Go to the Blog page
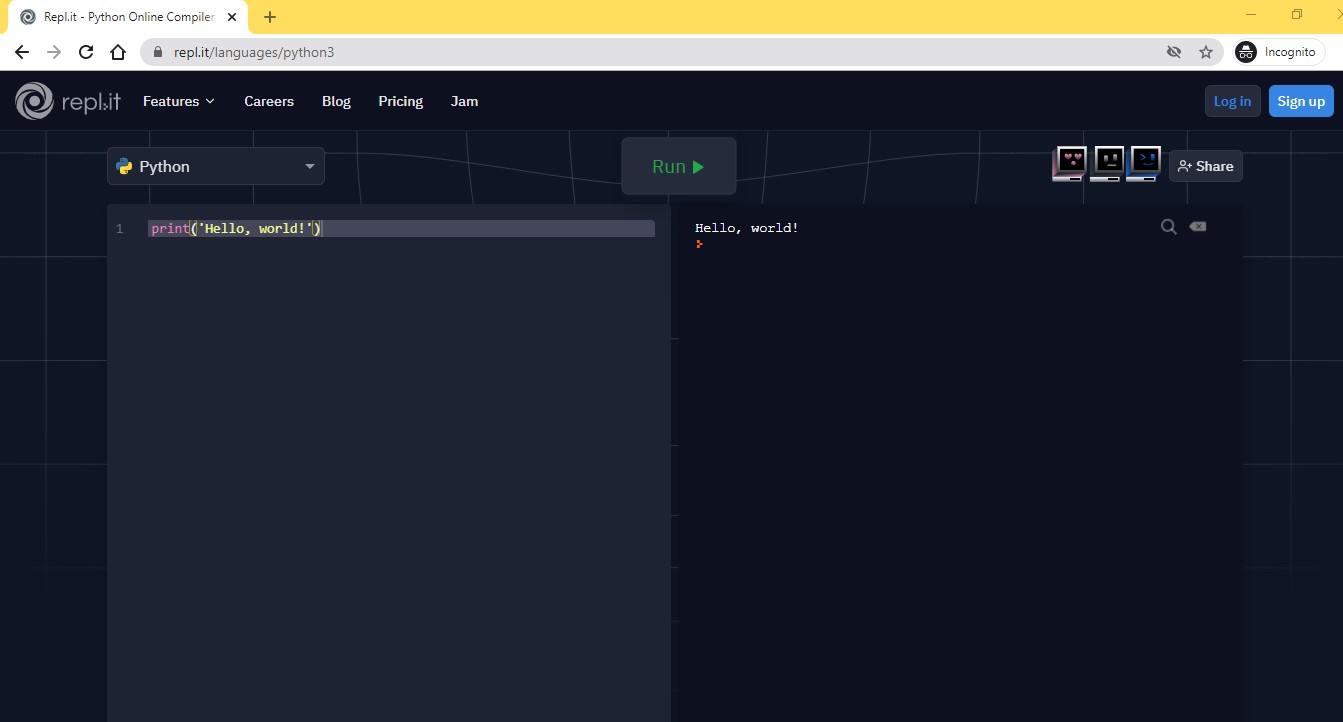1343x722 pixels. pyautogui.click(x=336, y=101)
